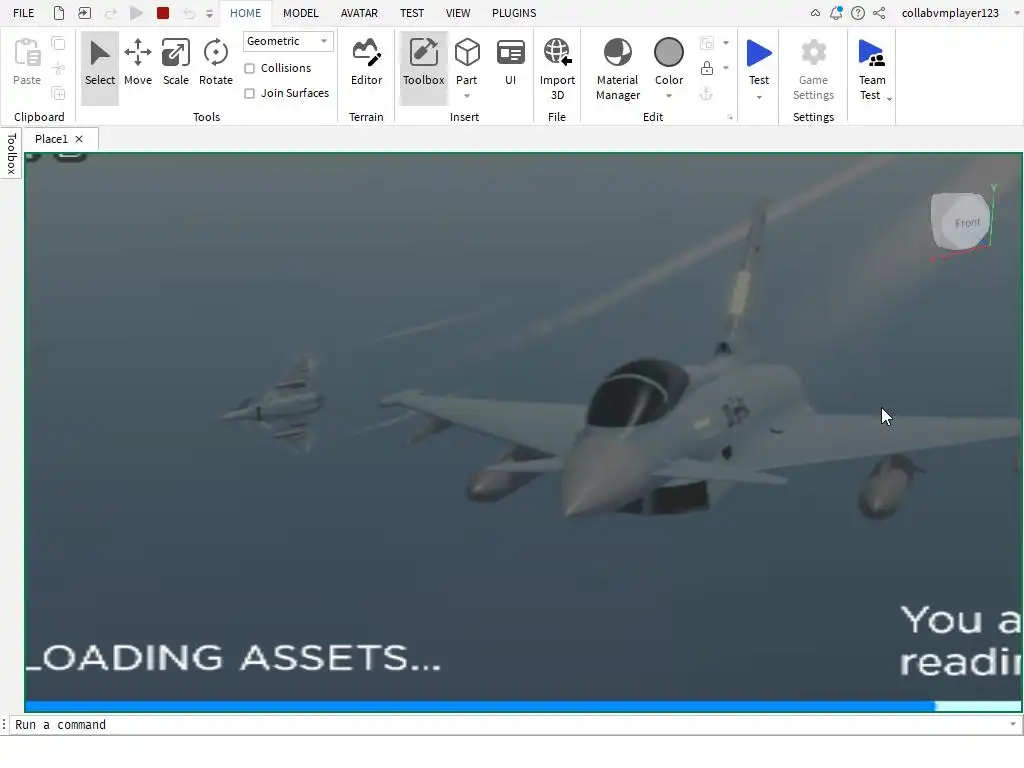
Task: Expand the Color dropdown arrow
Action: [x=669, y=96]
